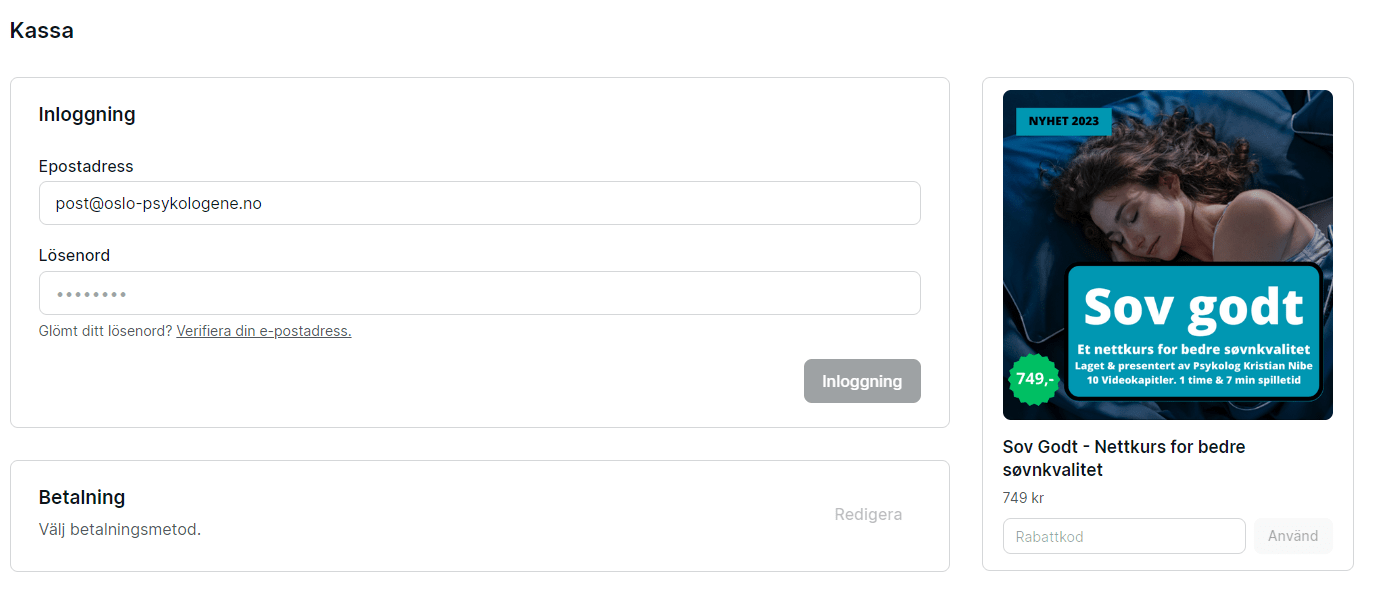The height and width of the screenshot is (600, 1392).
Task: Follow the Verifiera din e-postadress link
Action: pos(264,331)
